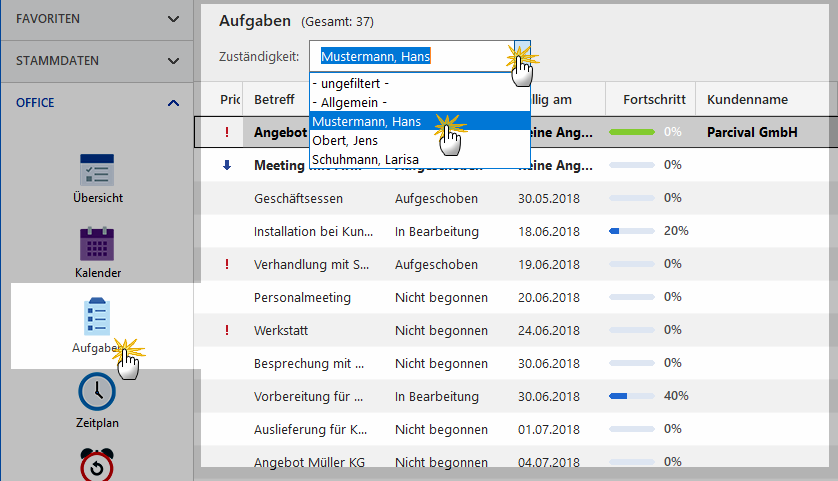Click due date '18.06.2018'
Image resolution: width=838 pixels, height=481 pixels.
(x=549, y=231)
